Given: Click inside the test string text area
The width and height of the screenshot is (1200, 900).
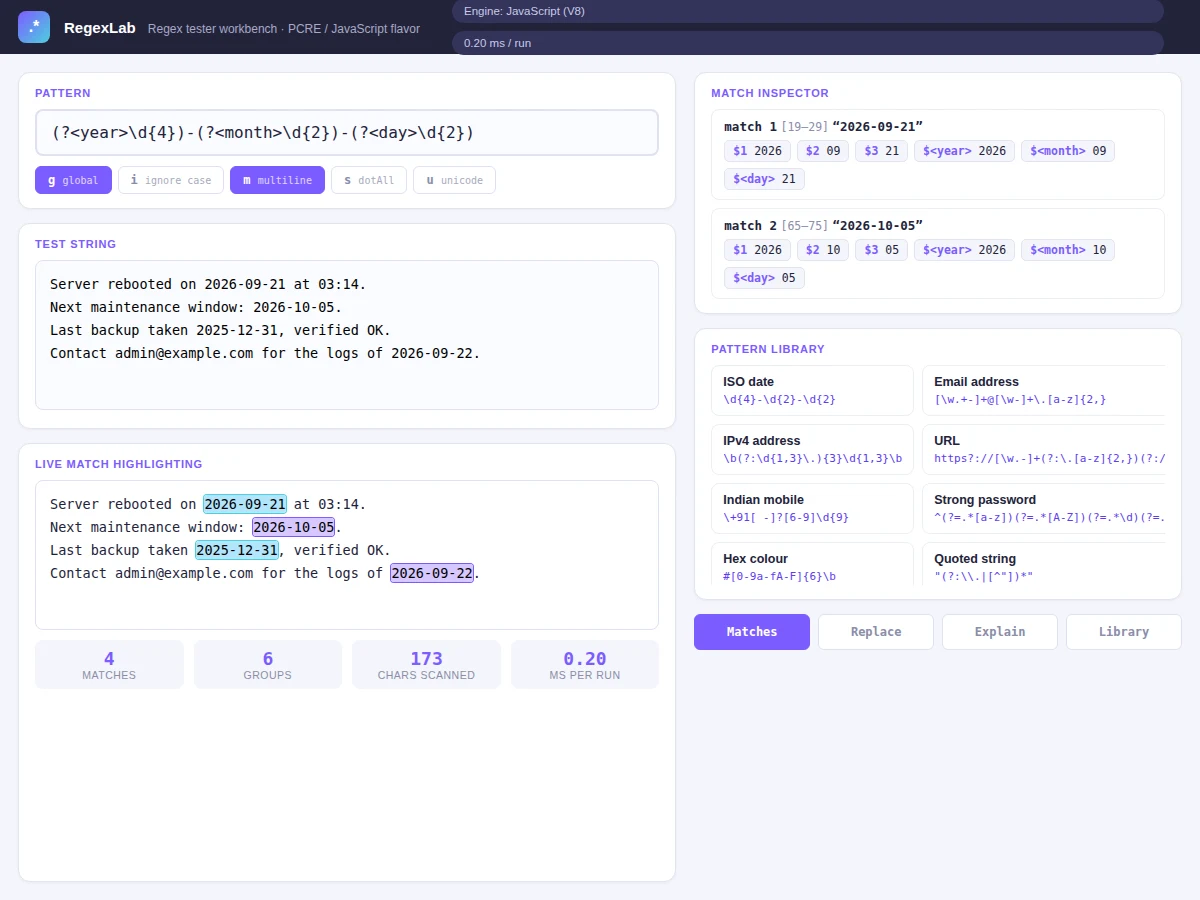Looking at the screenshot, I should tap(347, 335).
